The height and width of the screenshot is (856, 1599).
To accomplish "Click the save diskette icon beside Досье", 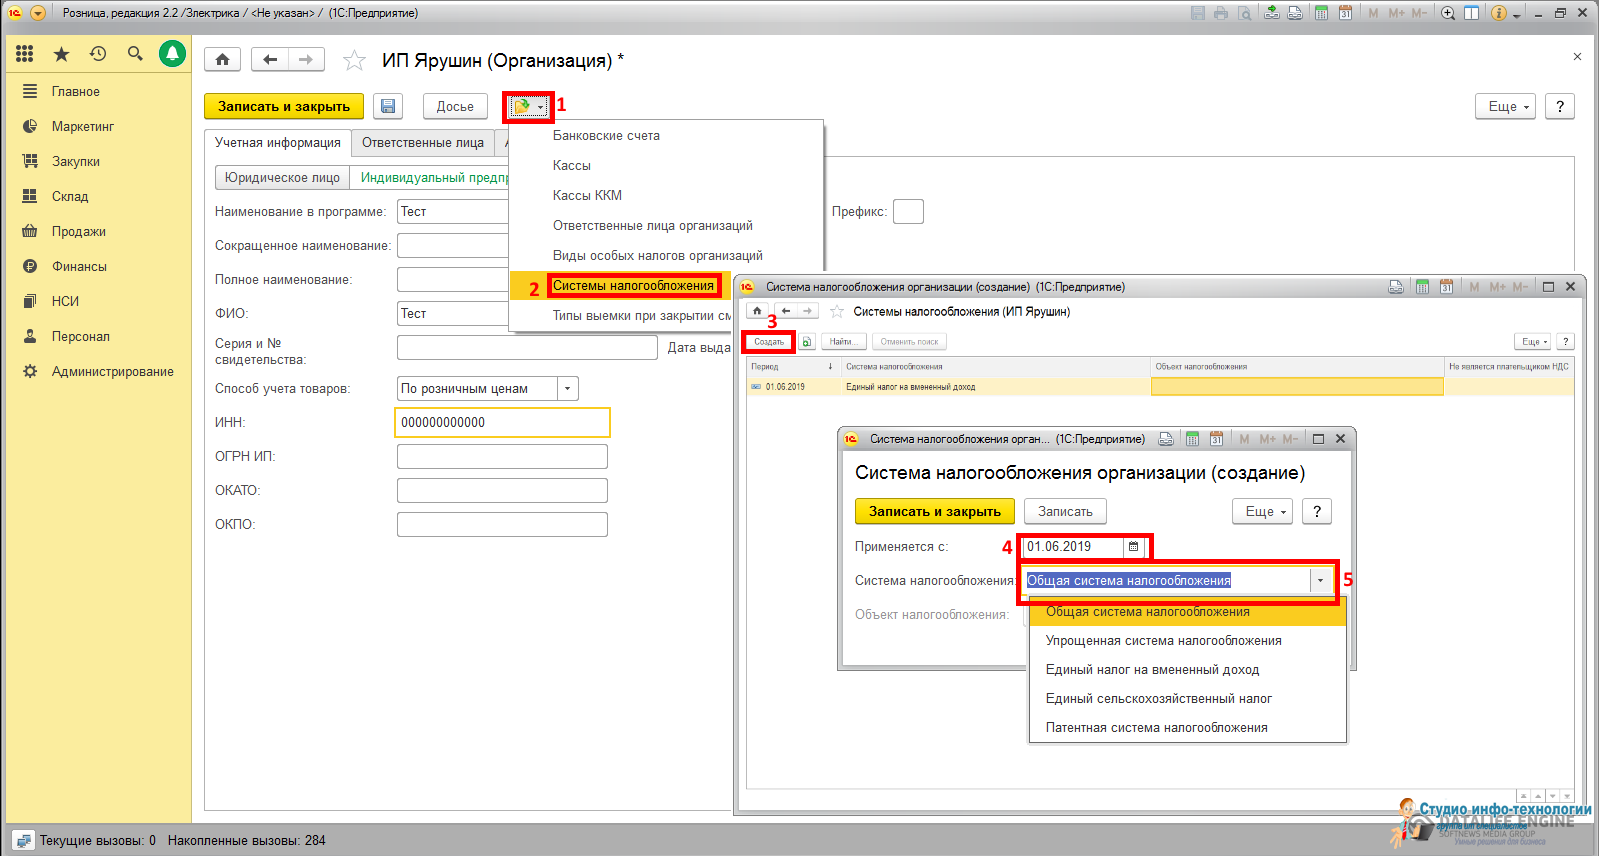I will coord(388,106).
